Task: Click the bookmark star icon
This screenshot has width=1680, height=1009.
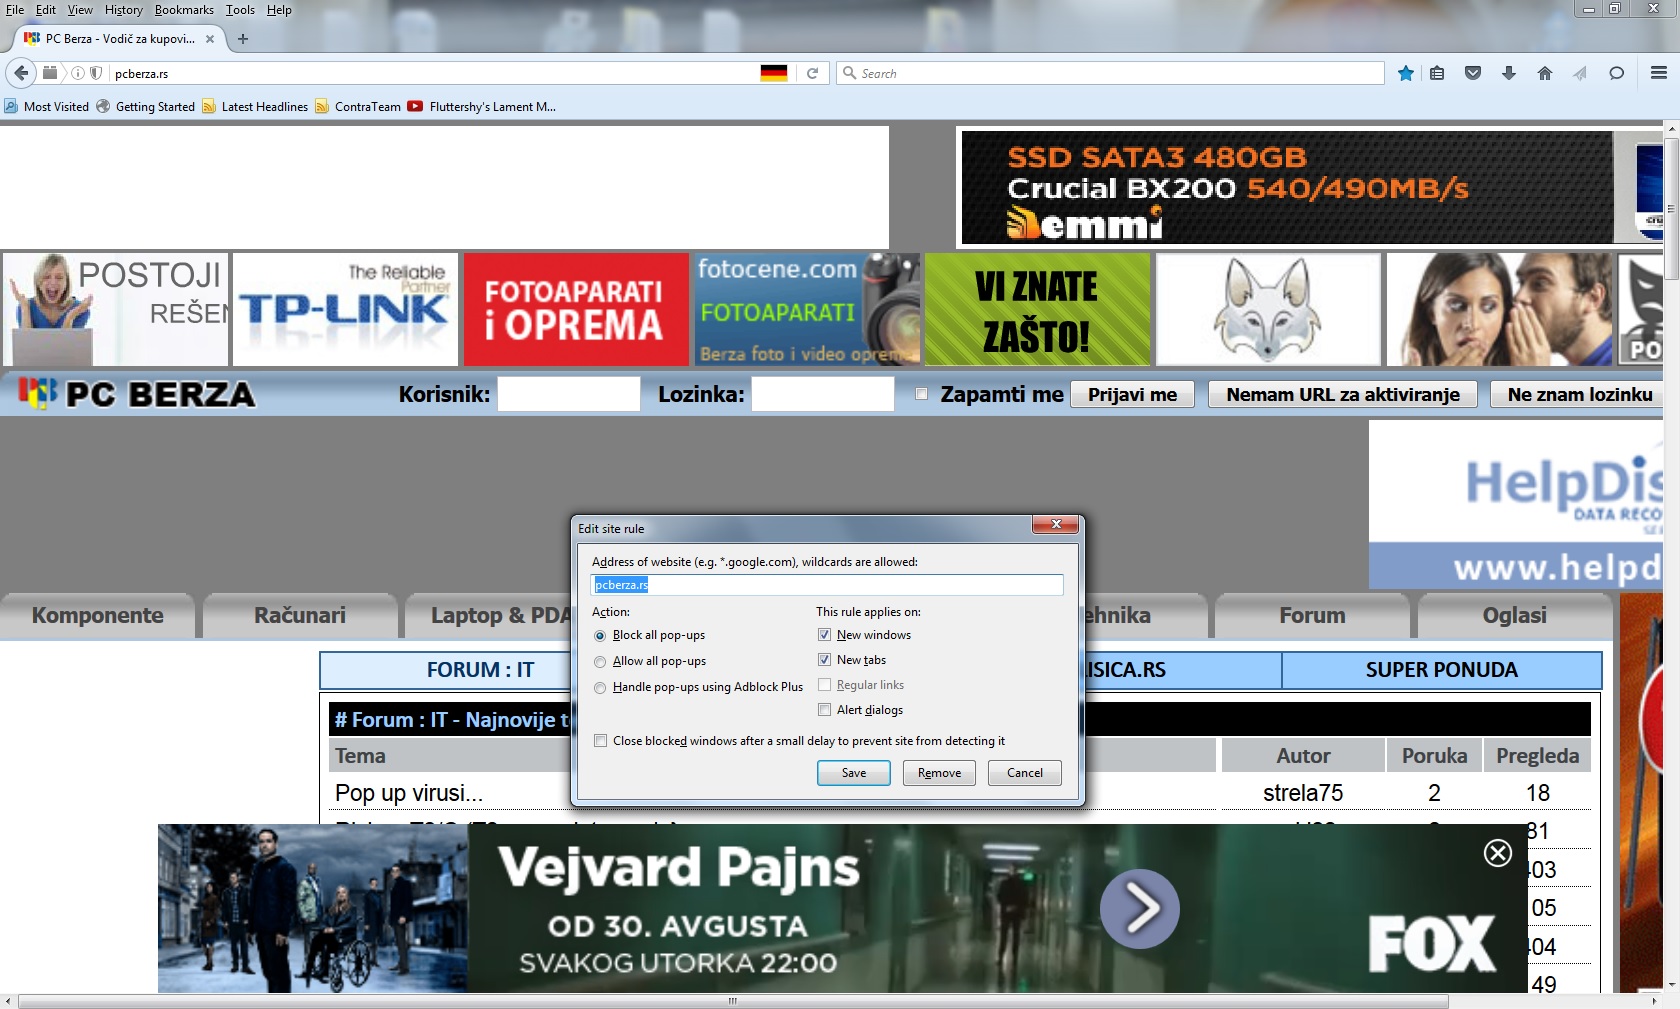Action: [x=1406, y=73]
